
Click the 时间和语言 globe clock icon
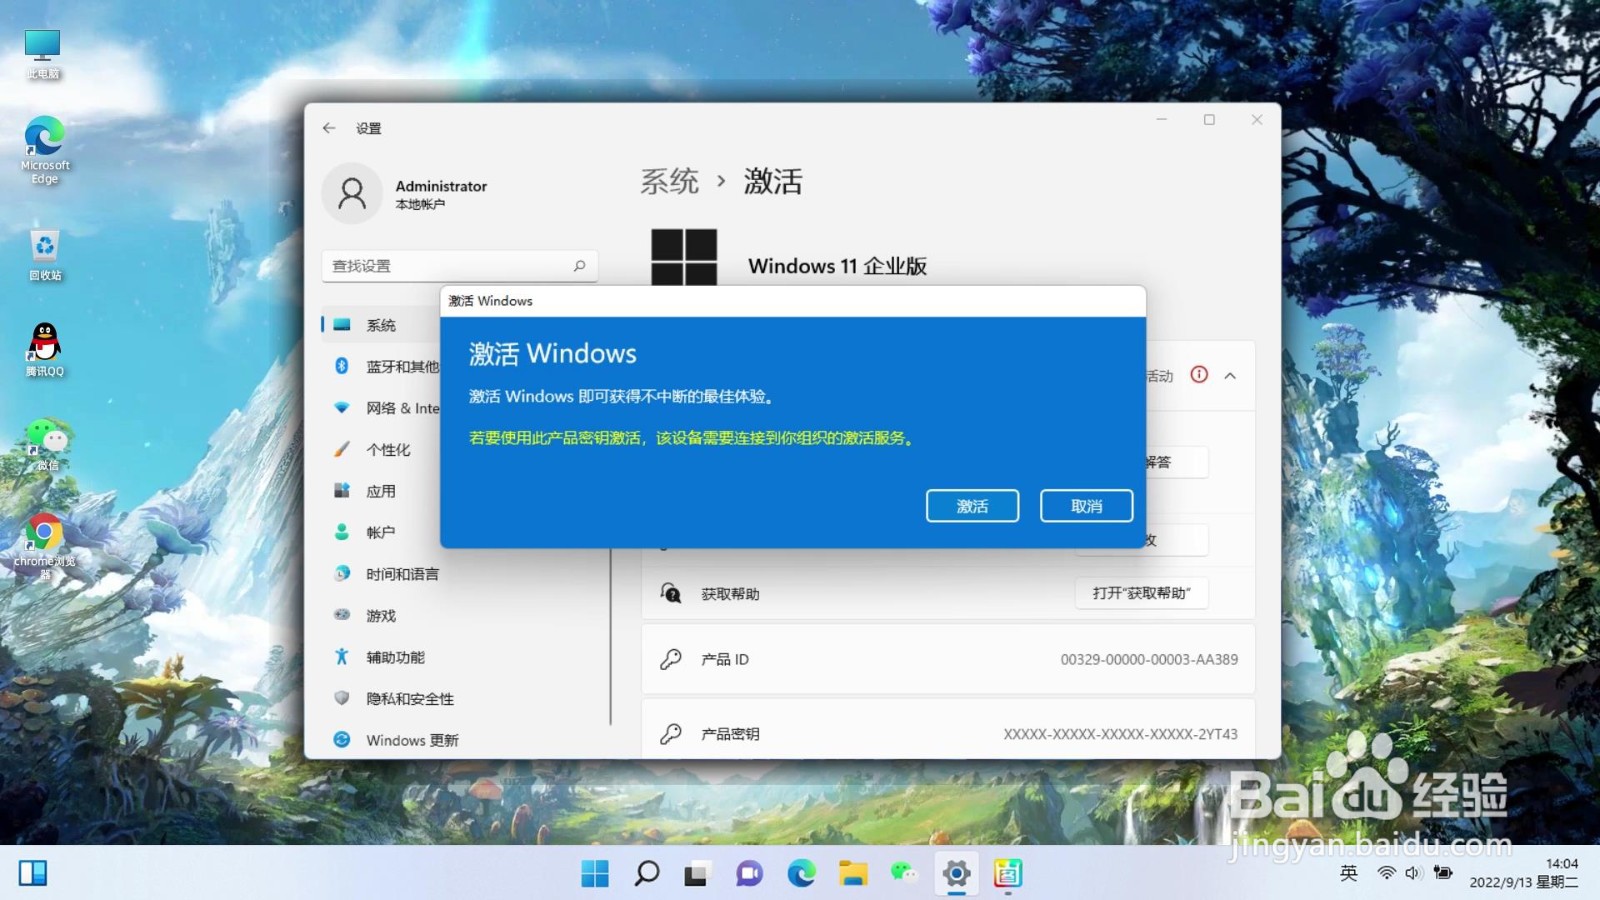tap(342, 573)
